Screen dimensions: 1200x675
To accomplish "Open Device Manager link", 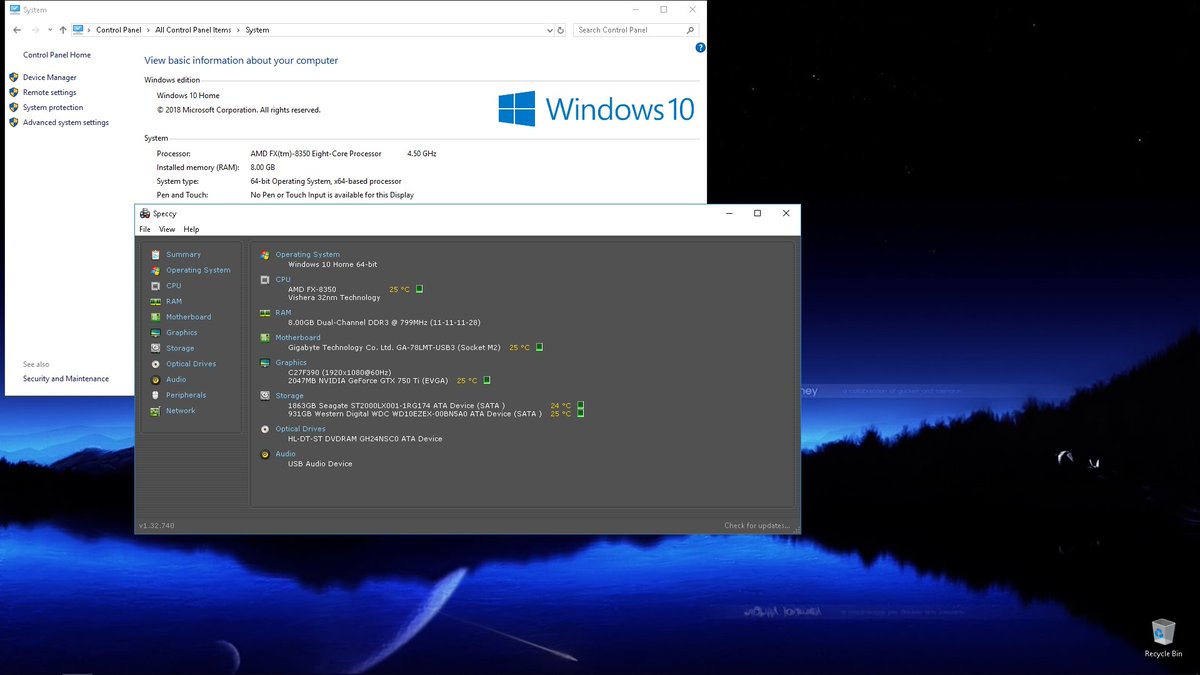I will (49, 77).
